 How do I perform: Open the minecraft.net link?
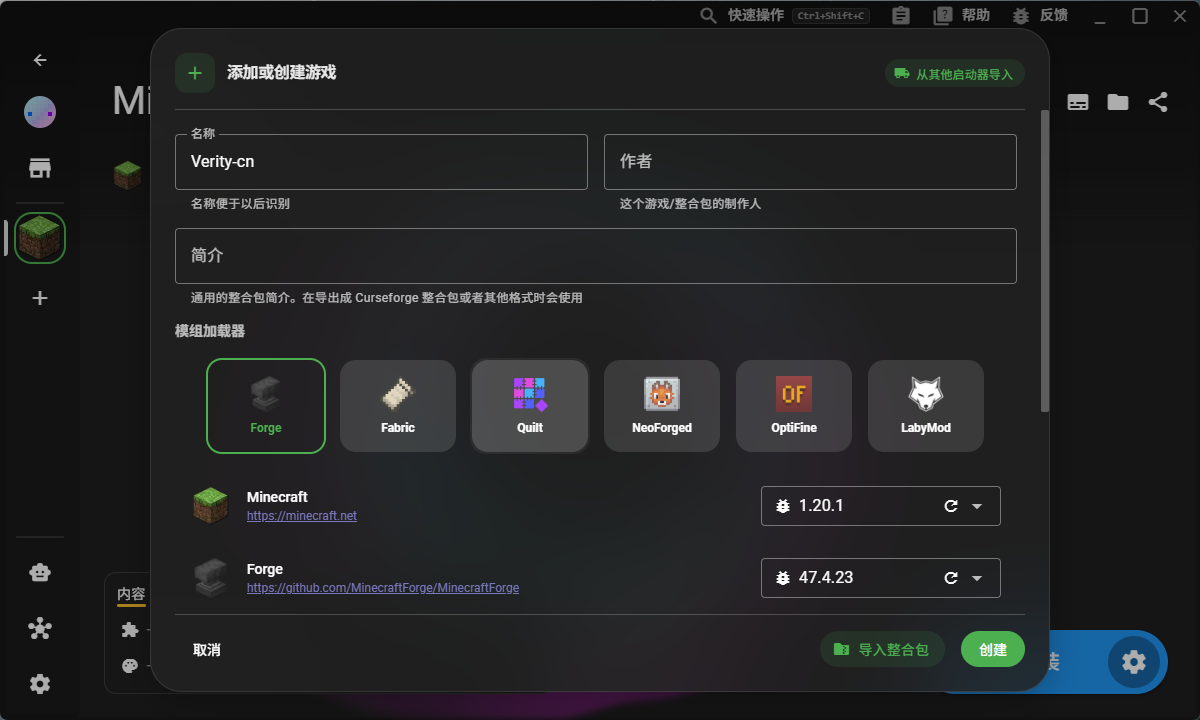[x=302, y=516]
